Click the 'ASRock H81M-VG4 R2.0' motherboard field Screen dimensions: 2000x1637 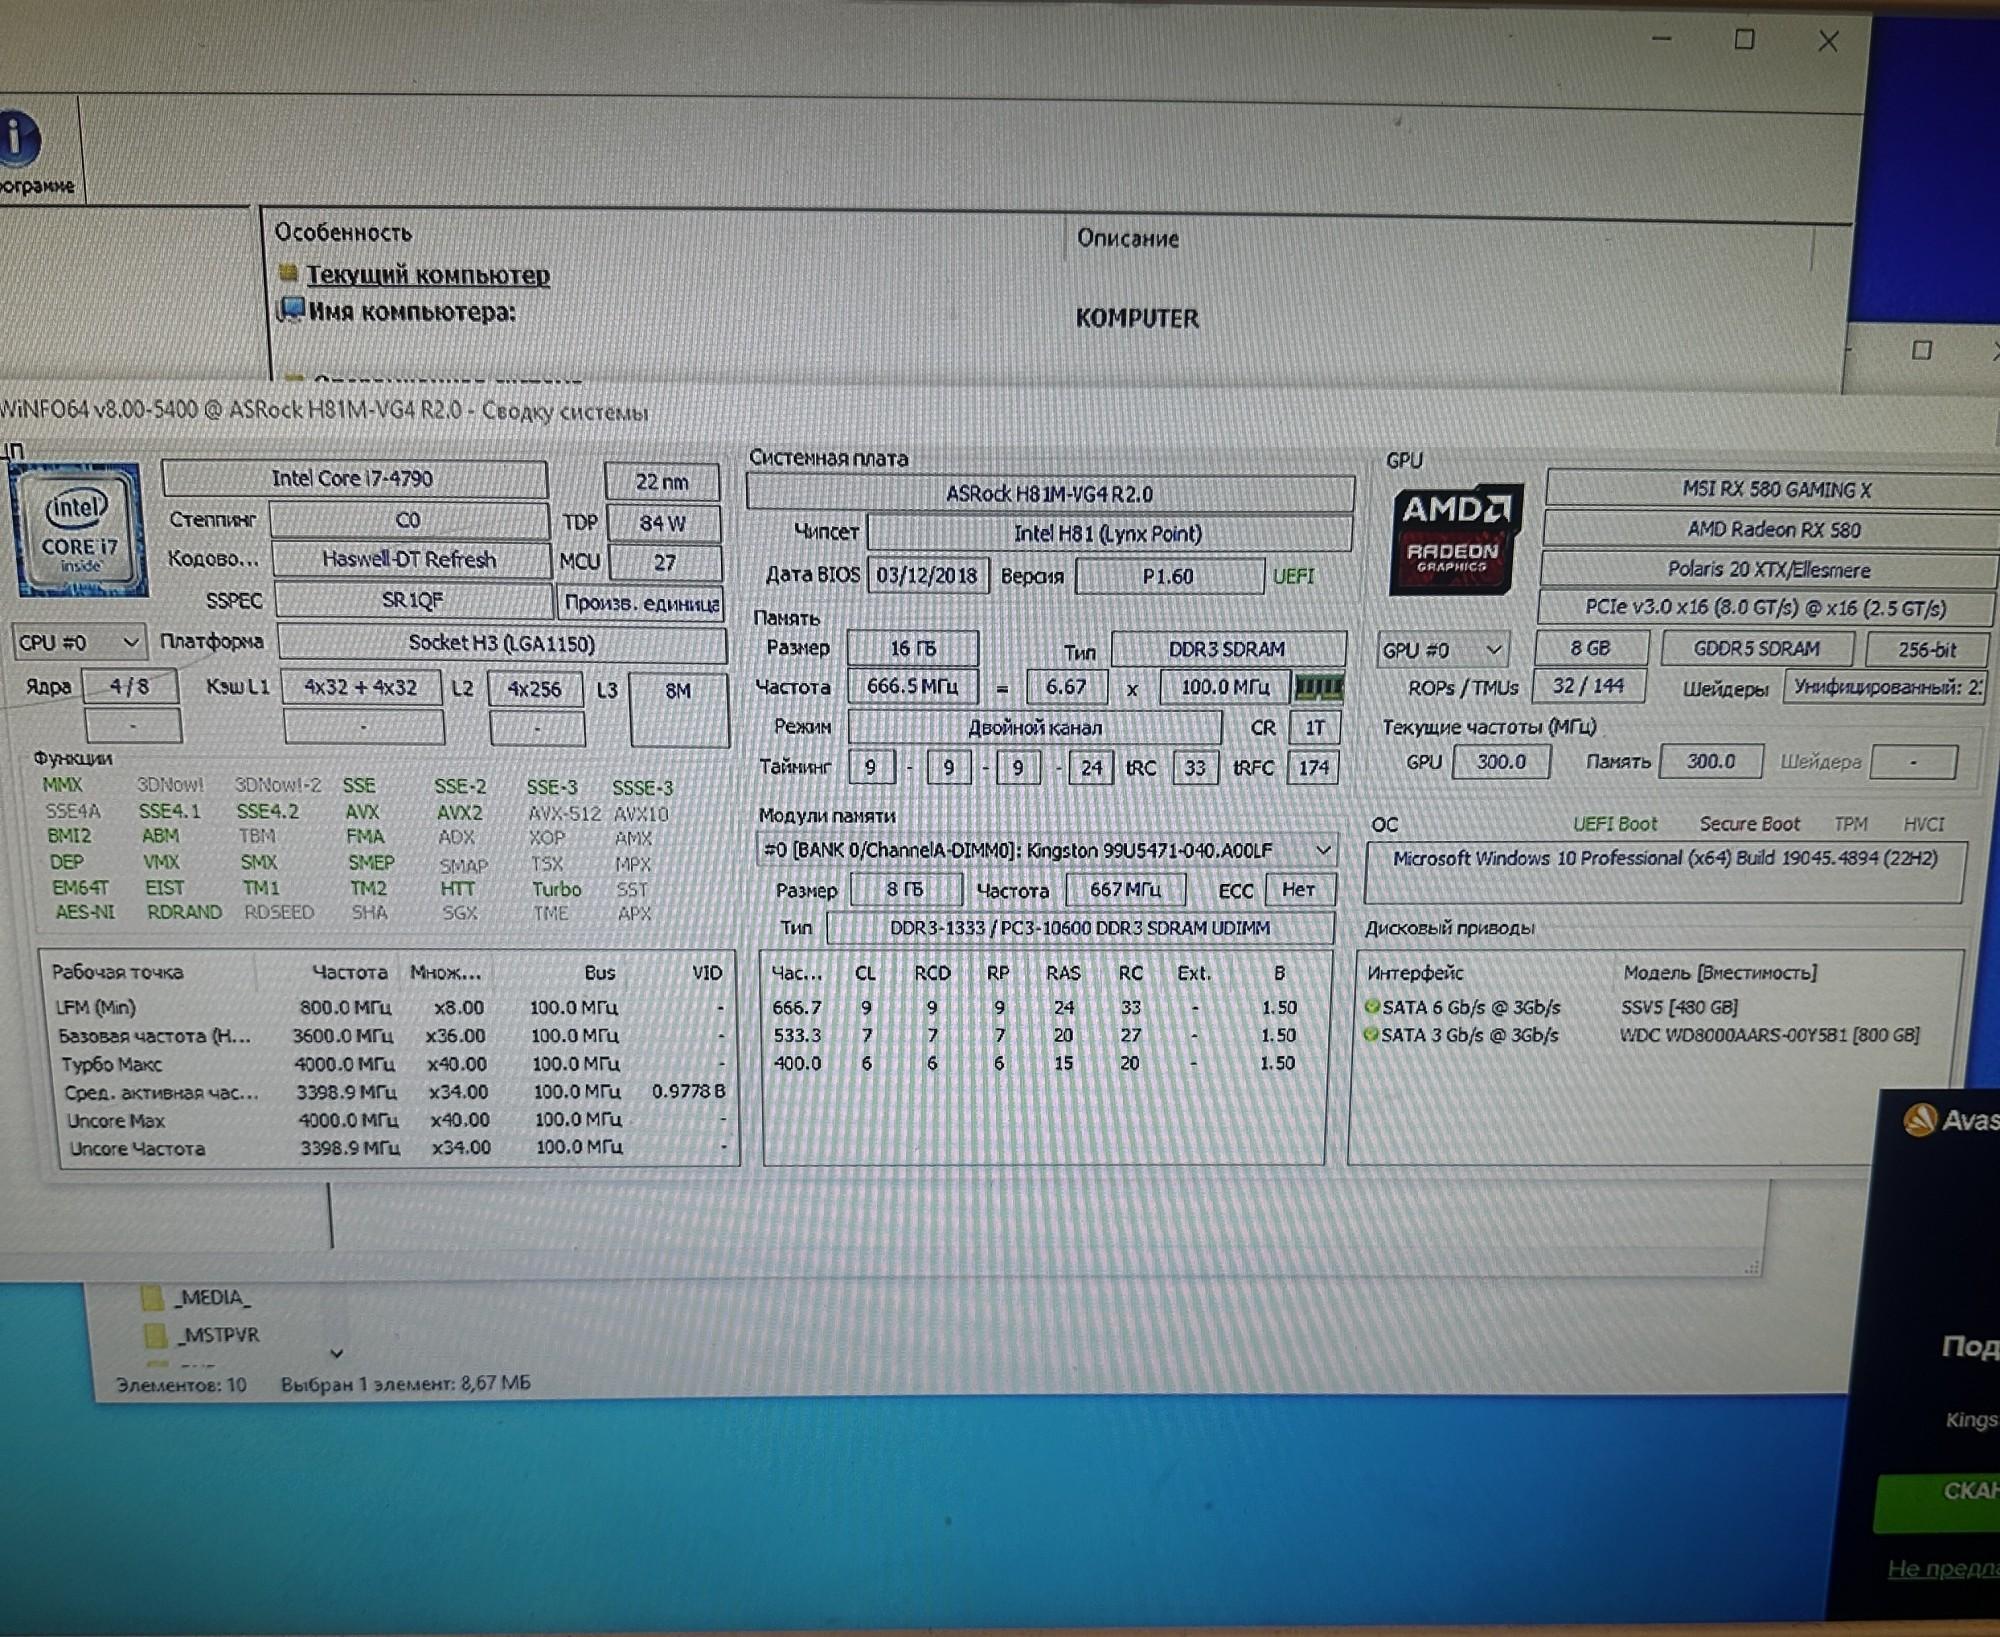pos(1050,494)
